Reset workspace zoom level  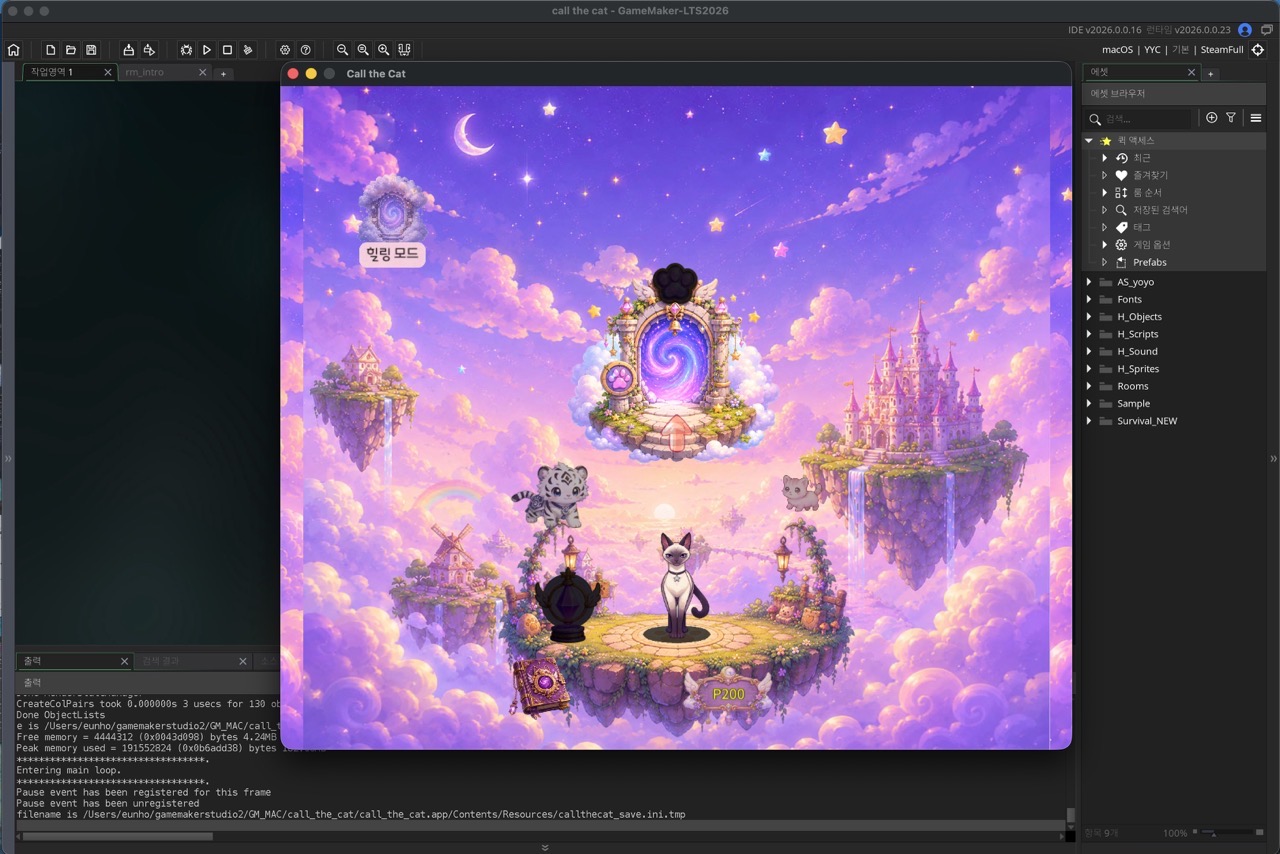point(363,50)
